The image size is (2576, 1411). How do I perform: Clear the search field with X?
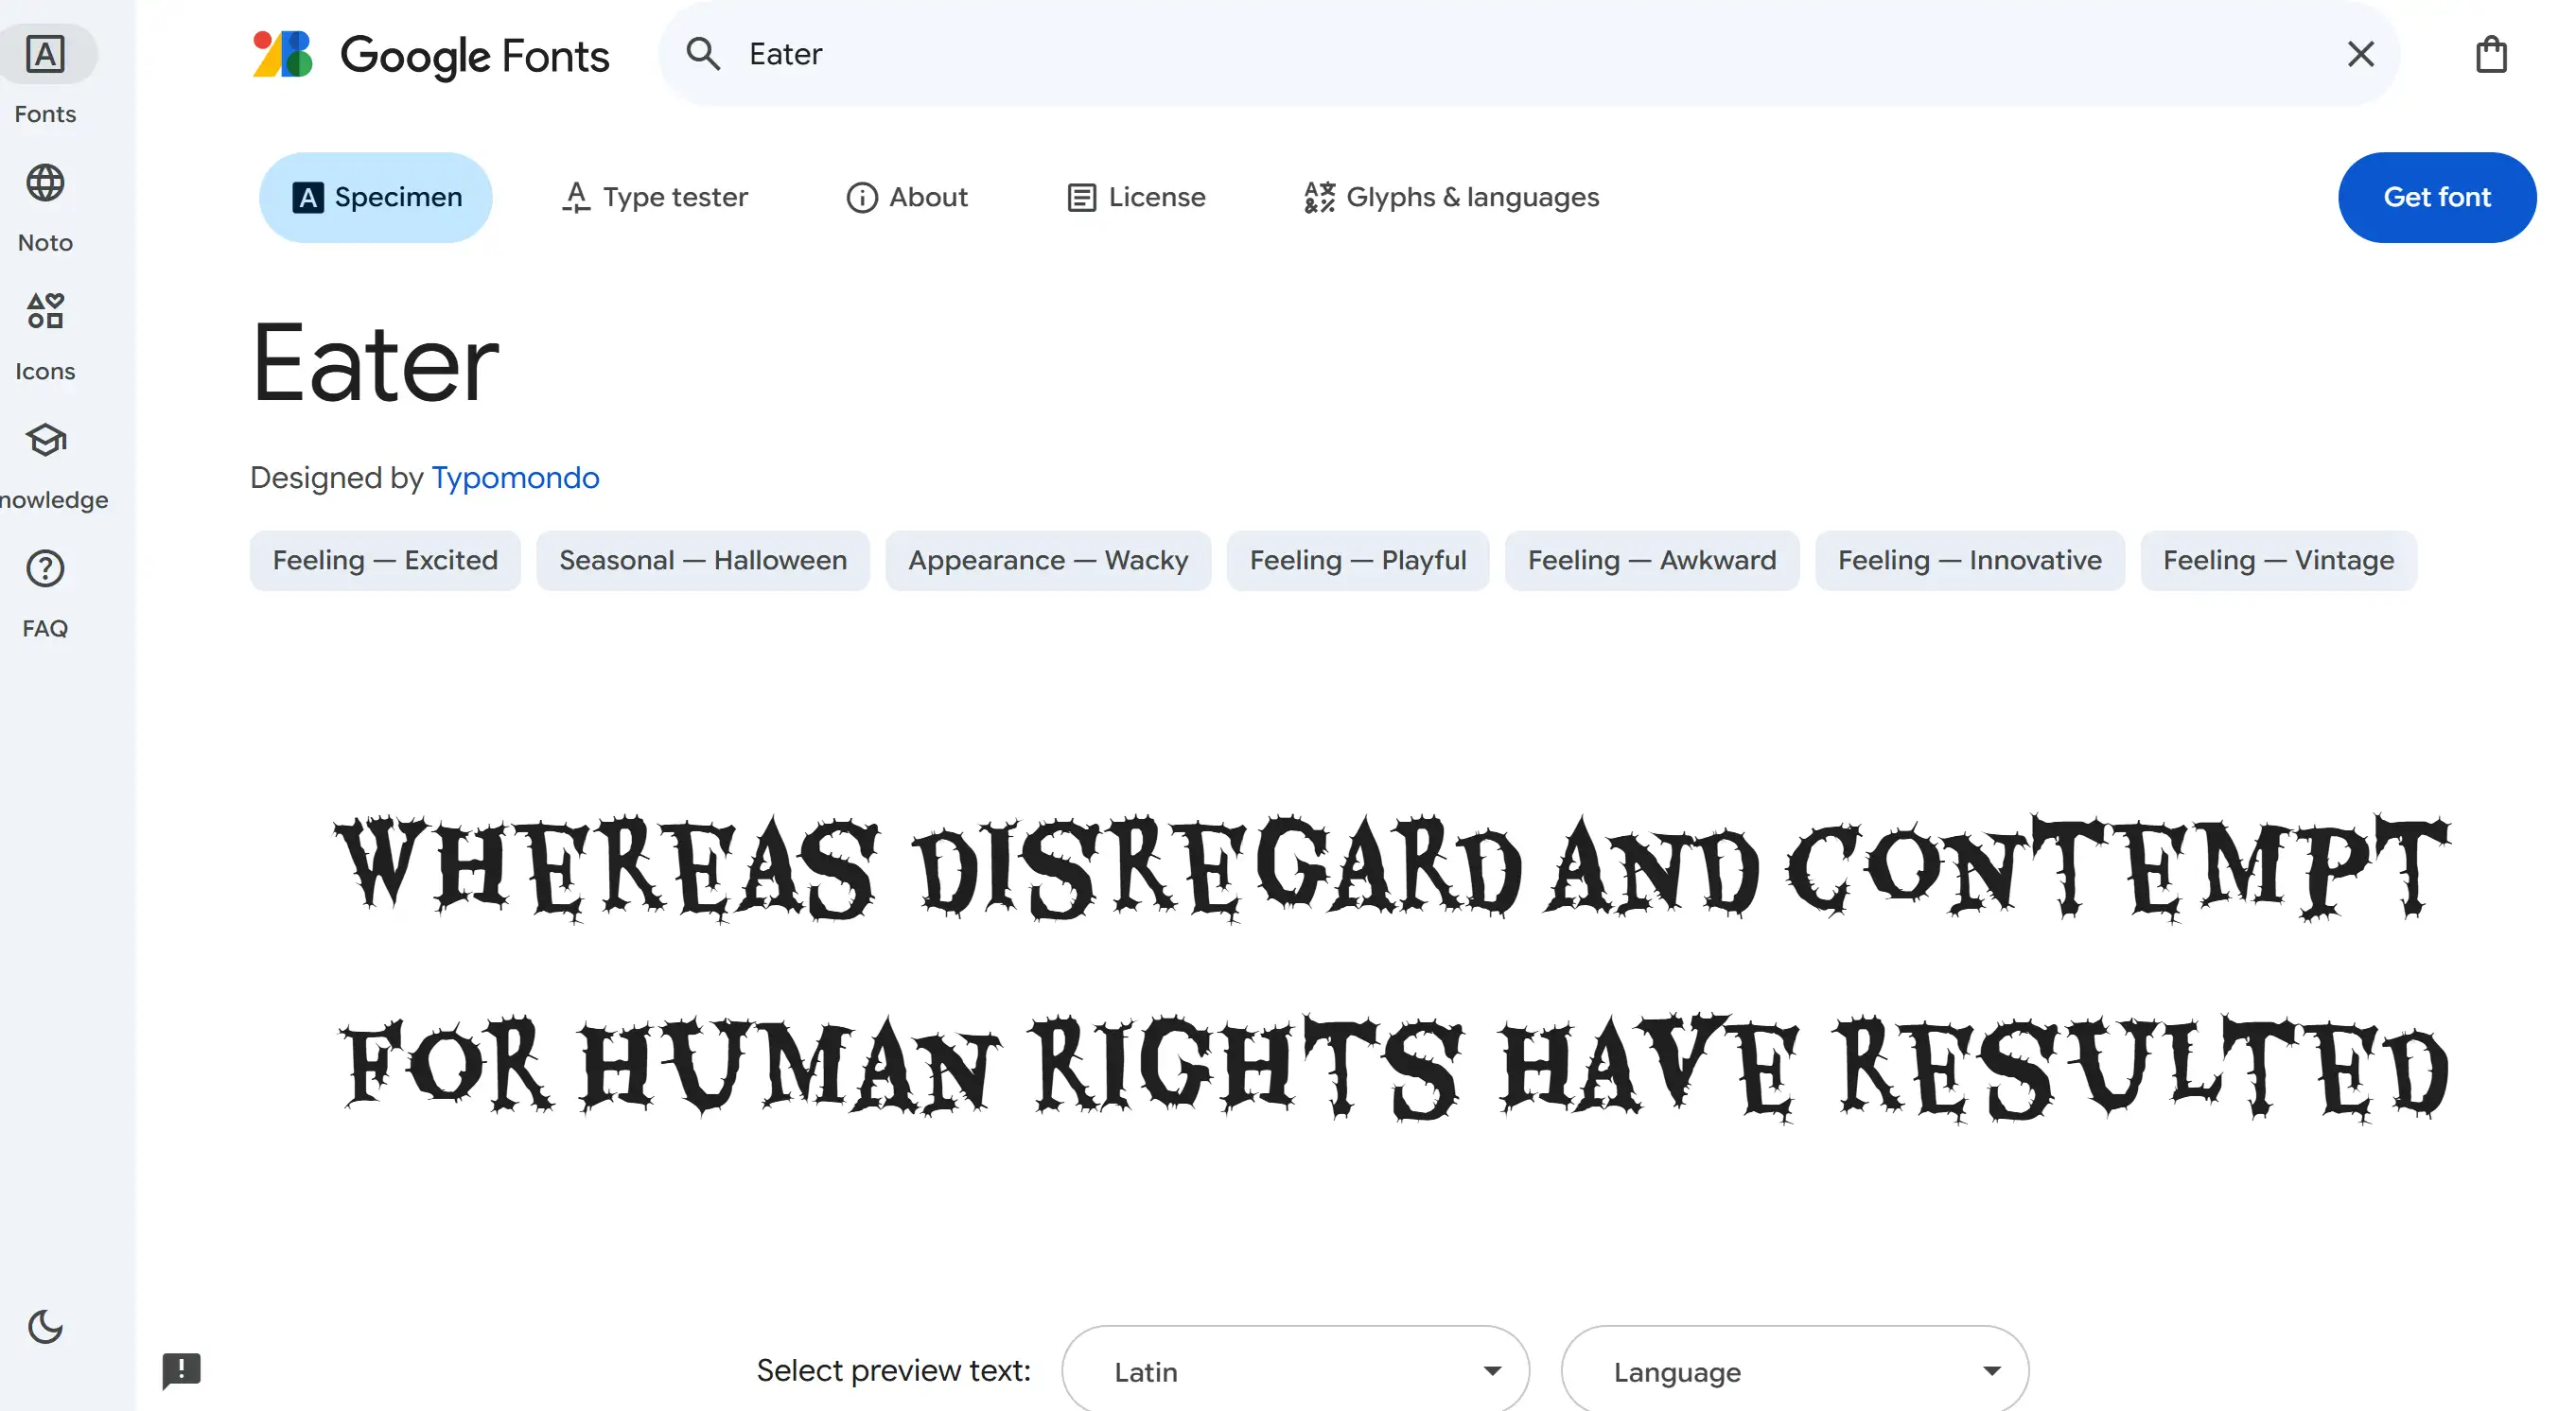[x=2360, y=54]
